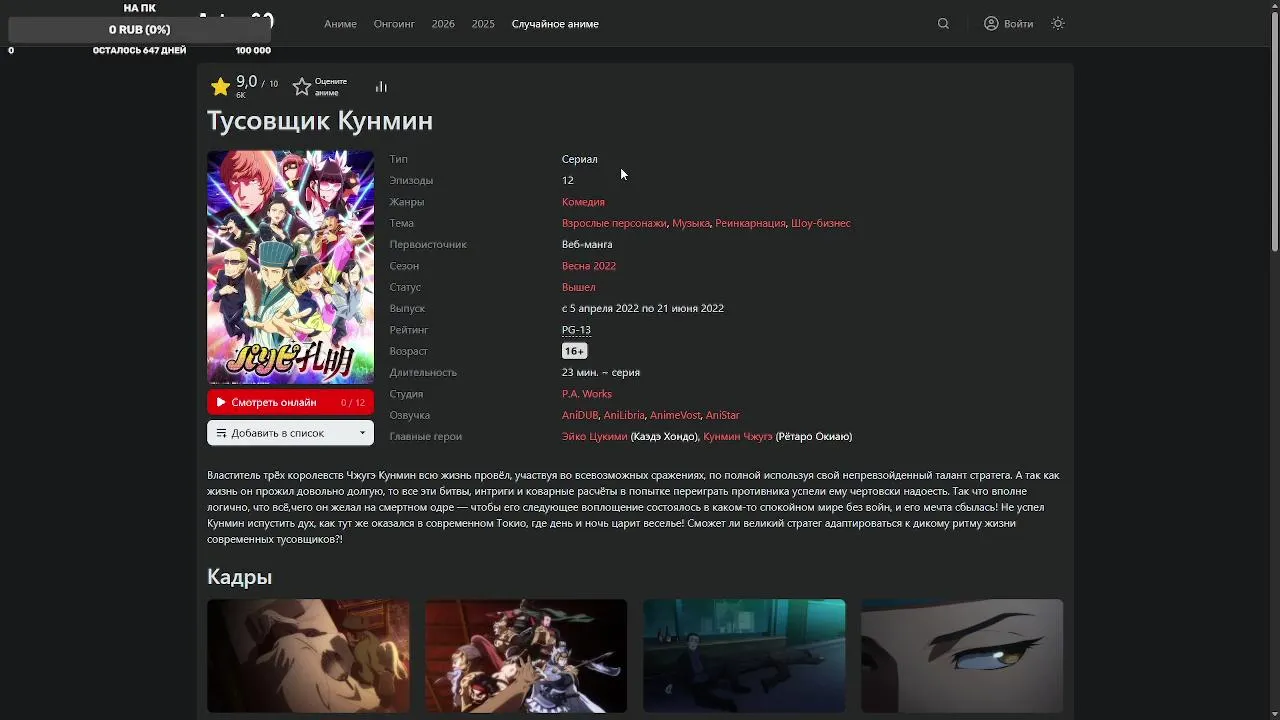Toggle the light/dark theme sun icon
1280x720 pixels.
1058,24
